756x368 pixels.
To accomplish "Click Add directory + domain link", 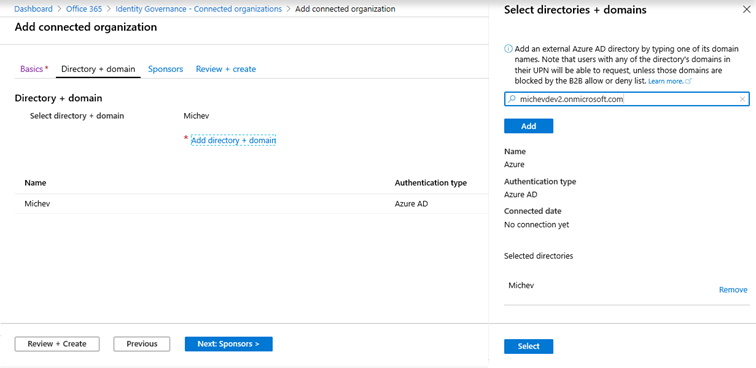I will (233, 140).
